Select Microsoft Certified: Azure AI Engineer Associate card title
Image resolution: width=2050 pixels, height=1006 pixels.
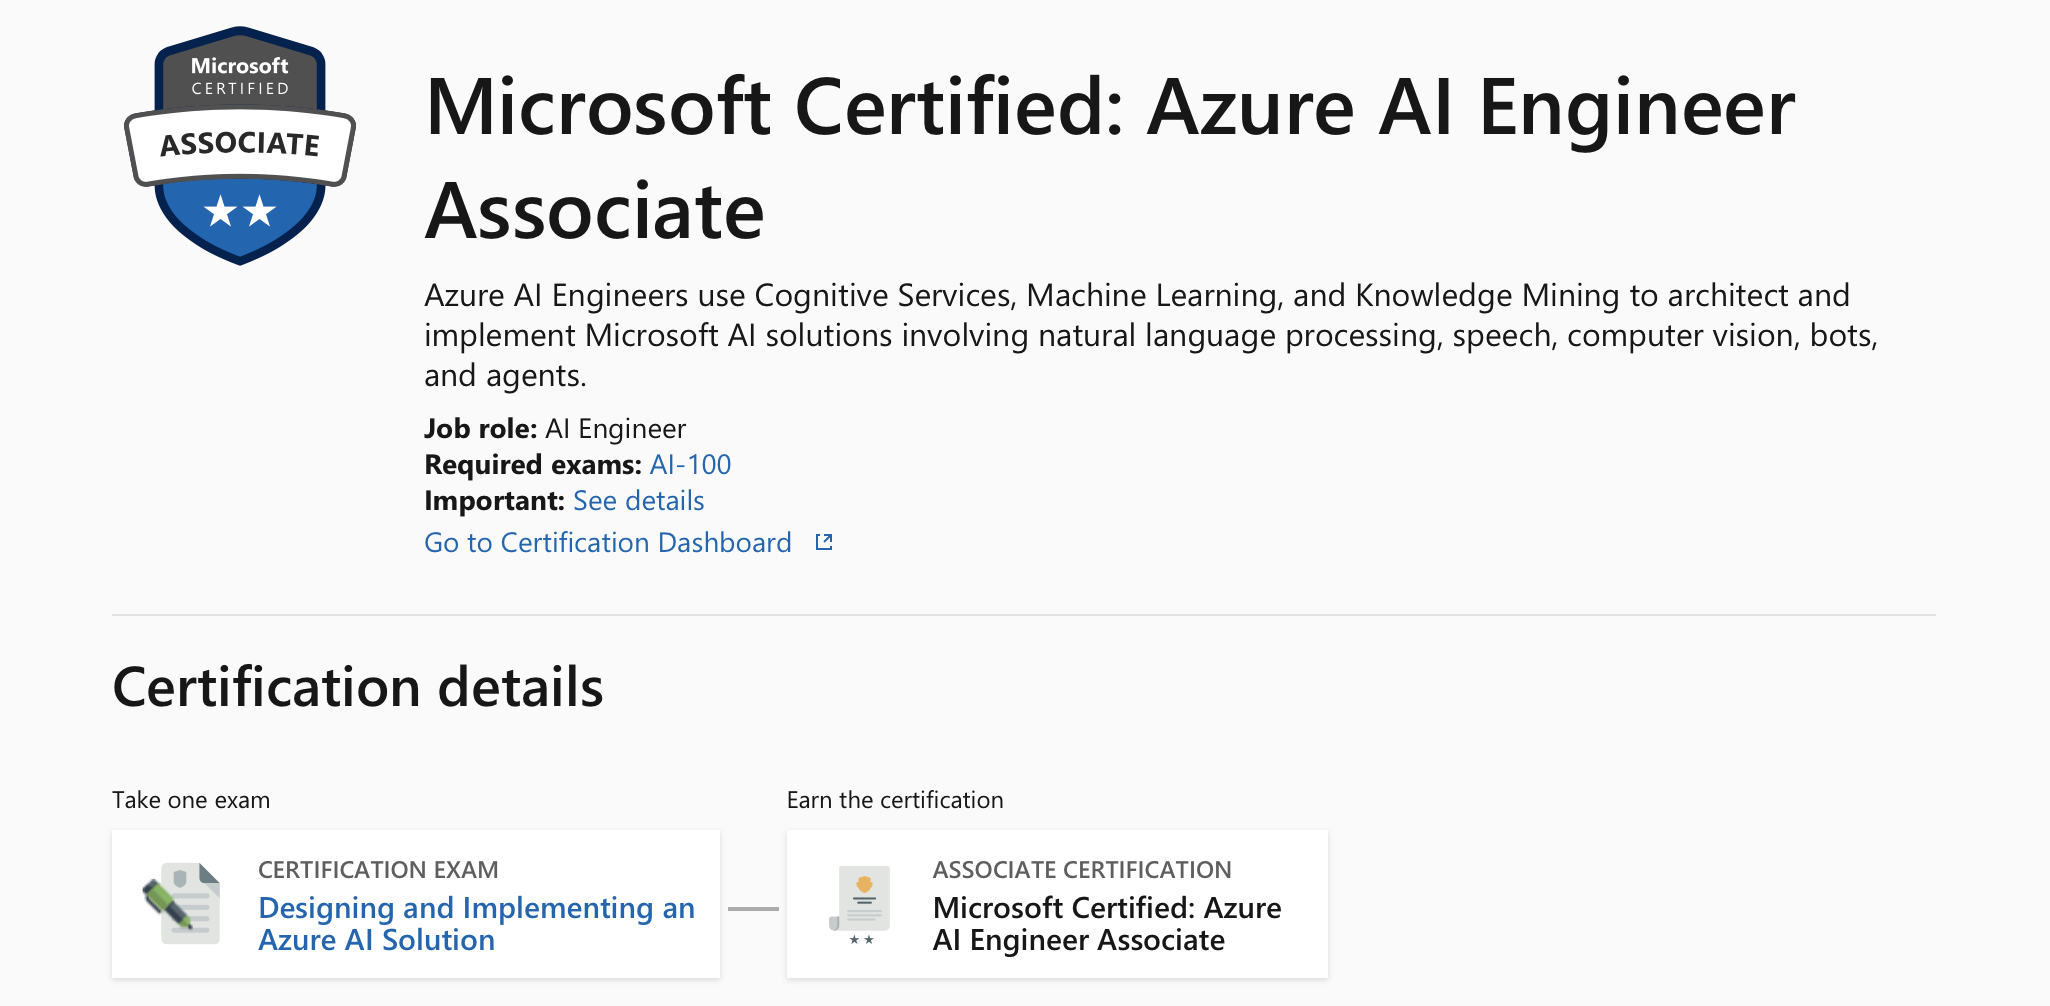click(x=1106, y=924)
